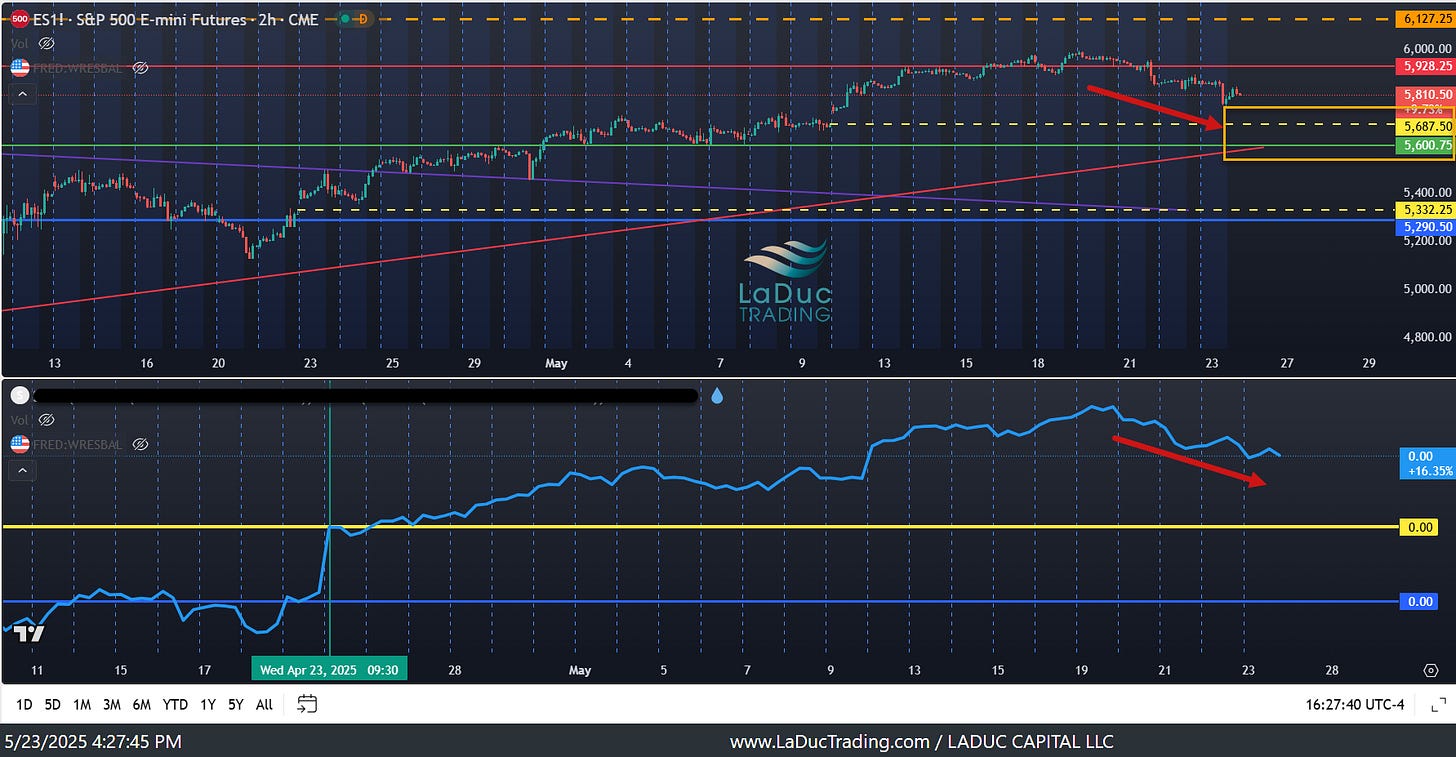Image resolution: width=1456 pixels, height=757 pixels.
Task: Click the blue water drop icon
Action: tap(716, 396)
